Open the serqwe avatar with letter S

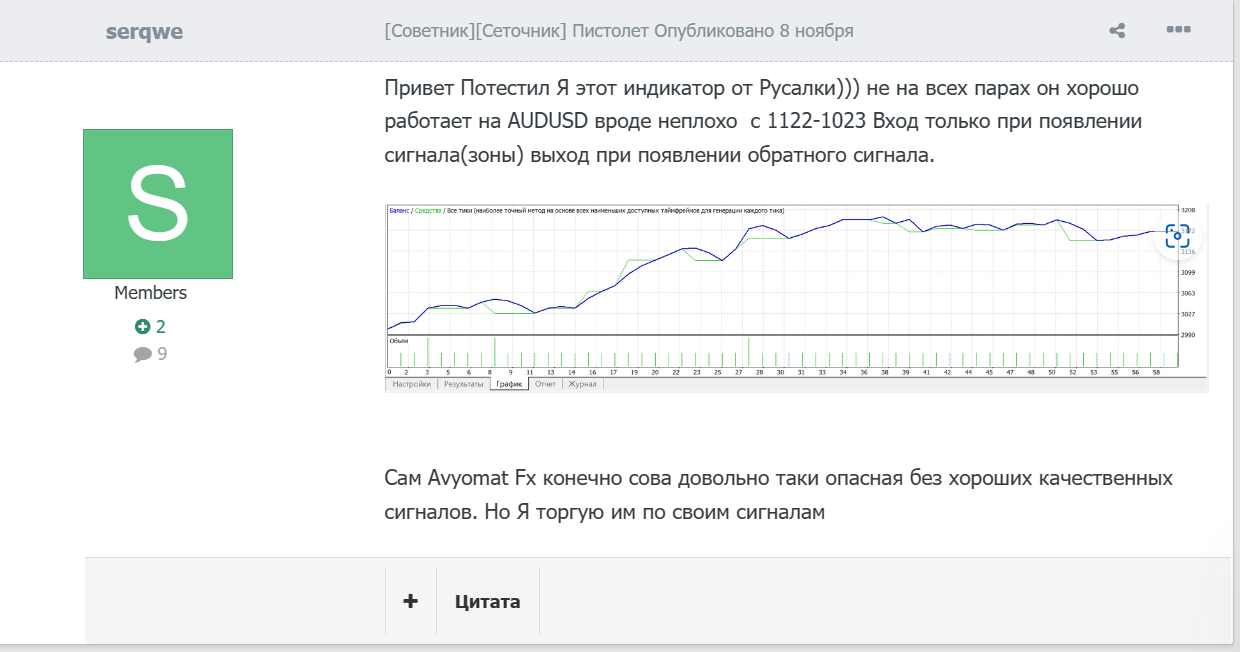pos(158,204)
